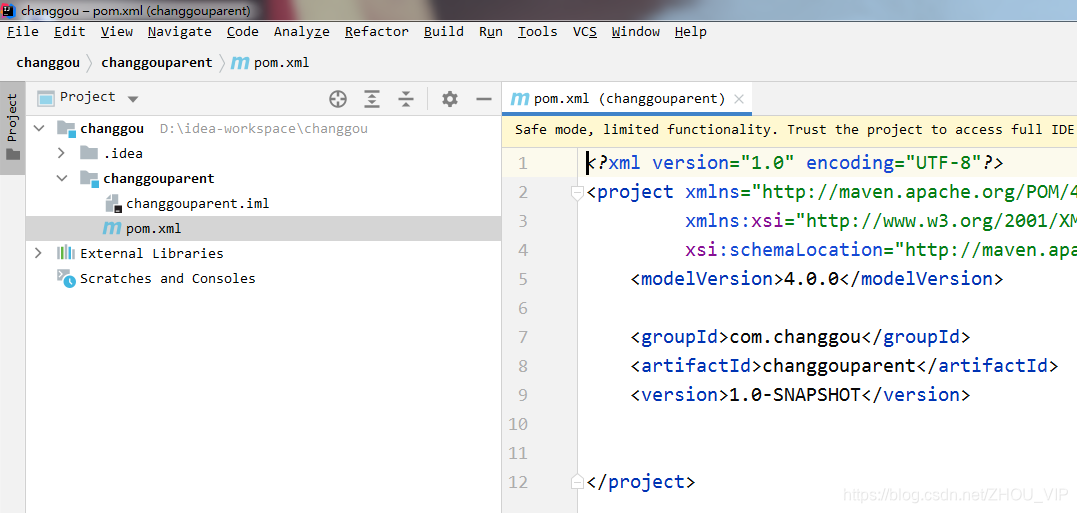Click the modelVersion value 4.0.0

(x=812, y=280)
